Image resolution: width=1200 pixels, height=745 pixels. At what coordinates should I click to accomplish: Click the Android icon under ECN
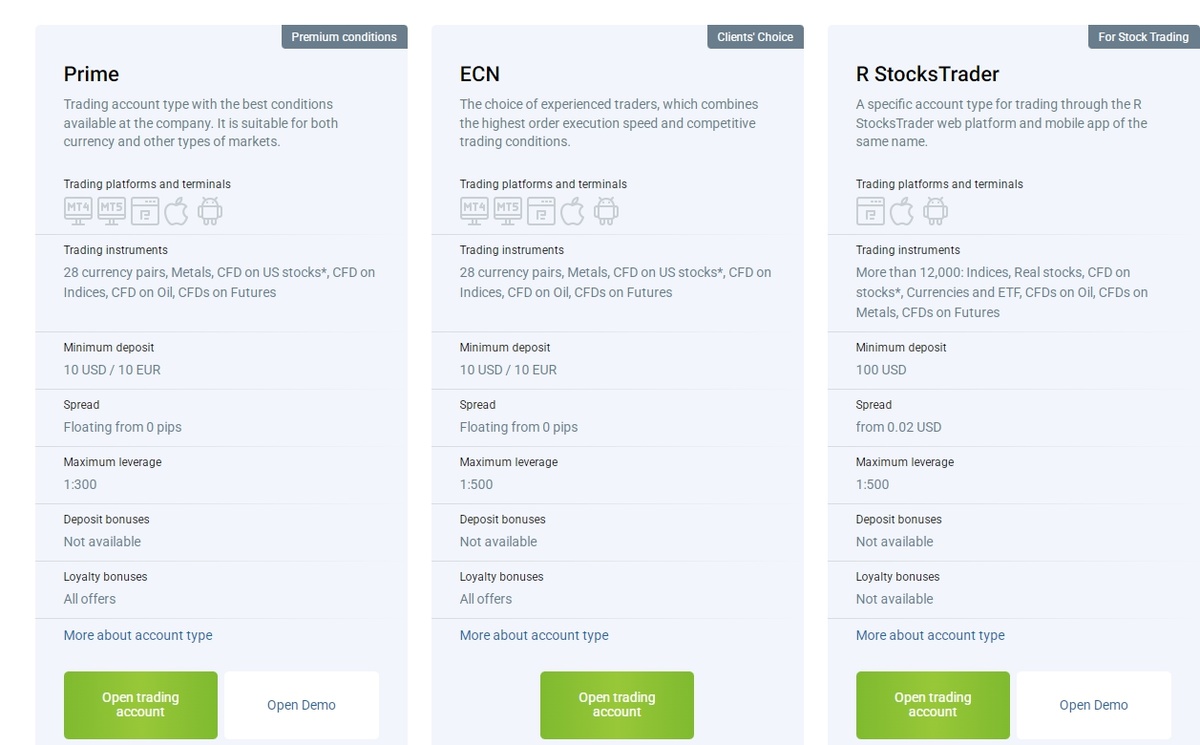point(606,210)
